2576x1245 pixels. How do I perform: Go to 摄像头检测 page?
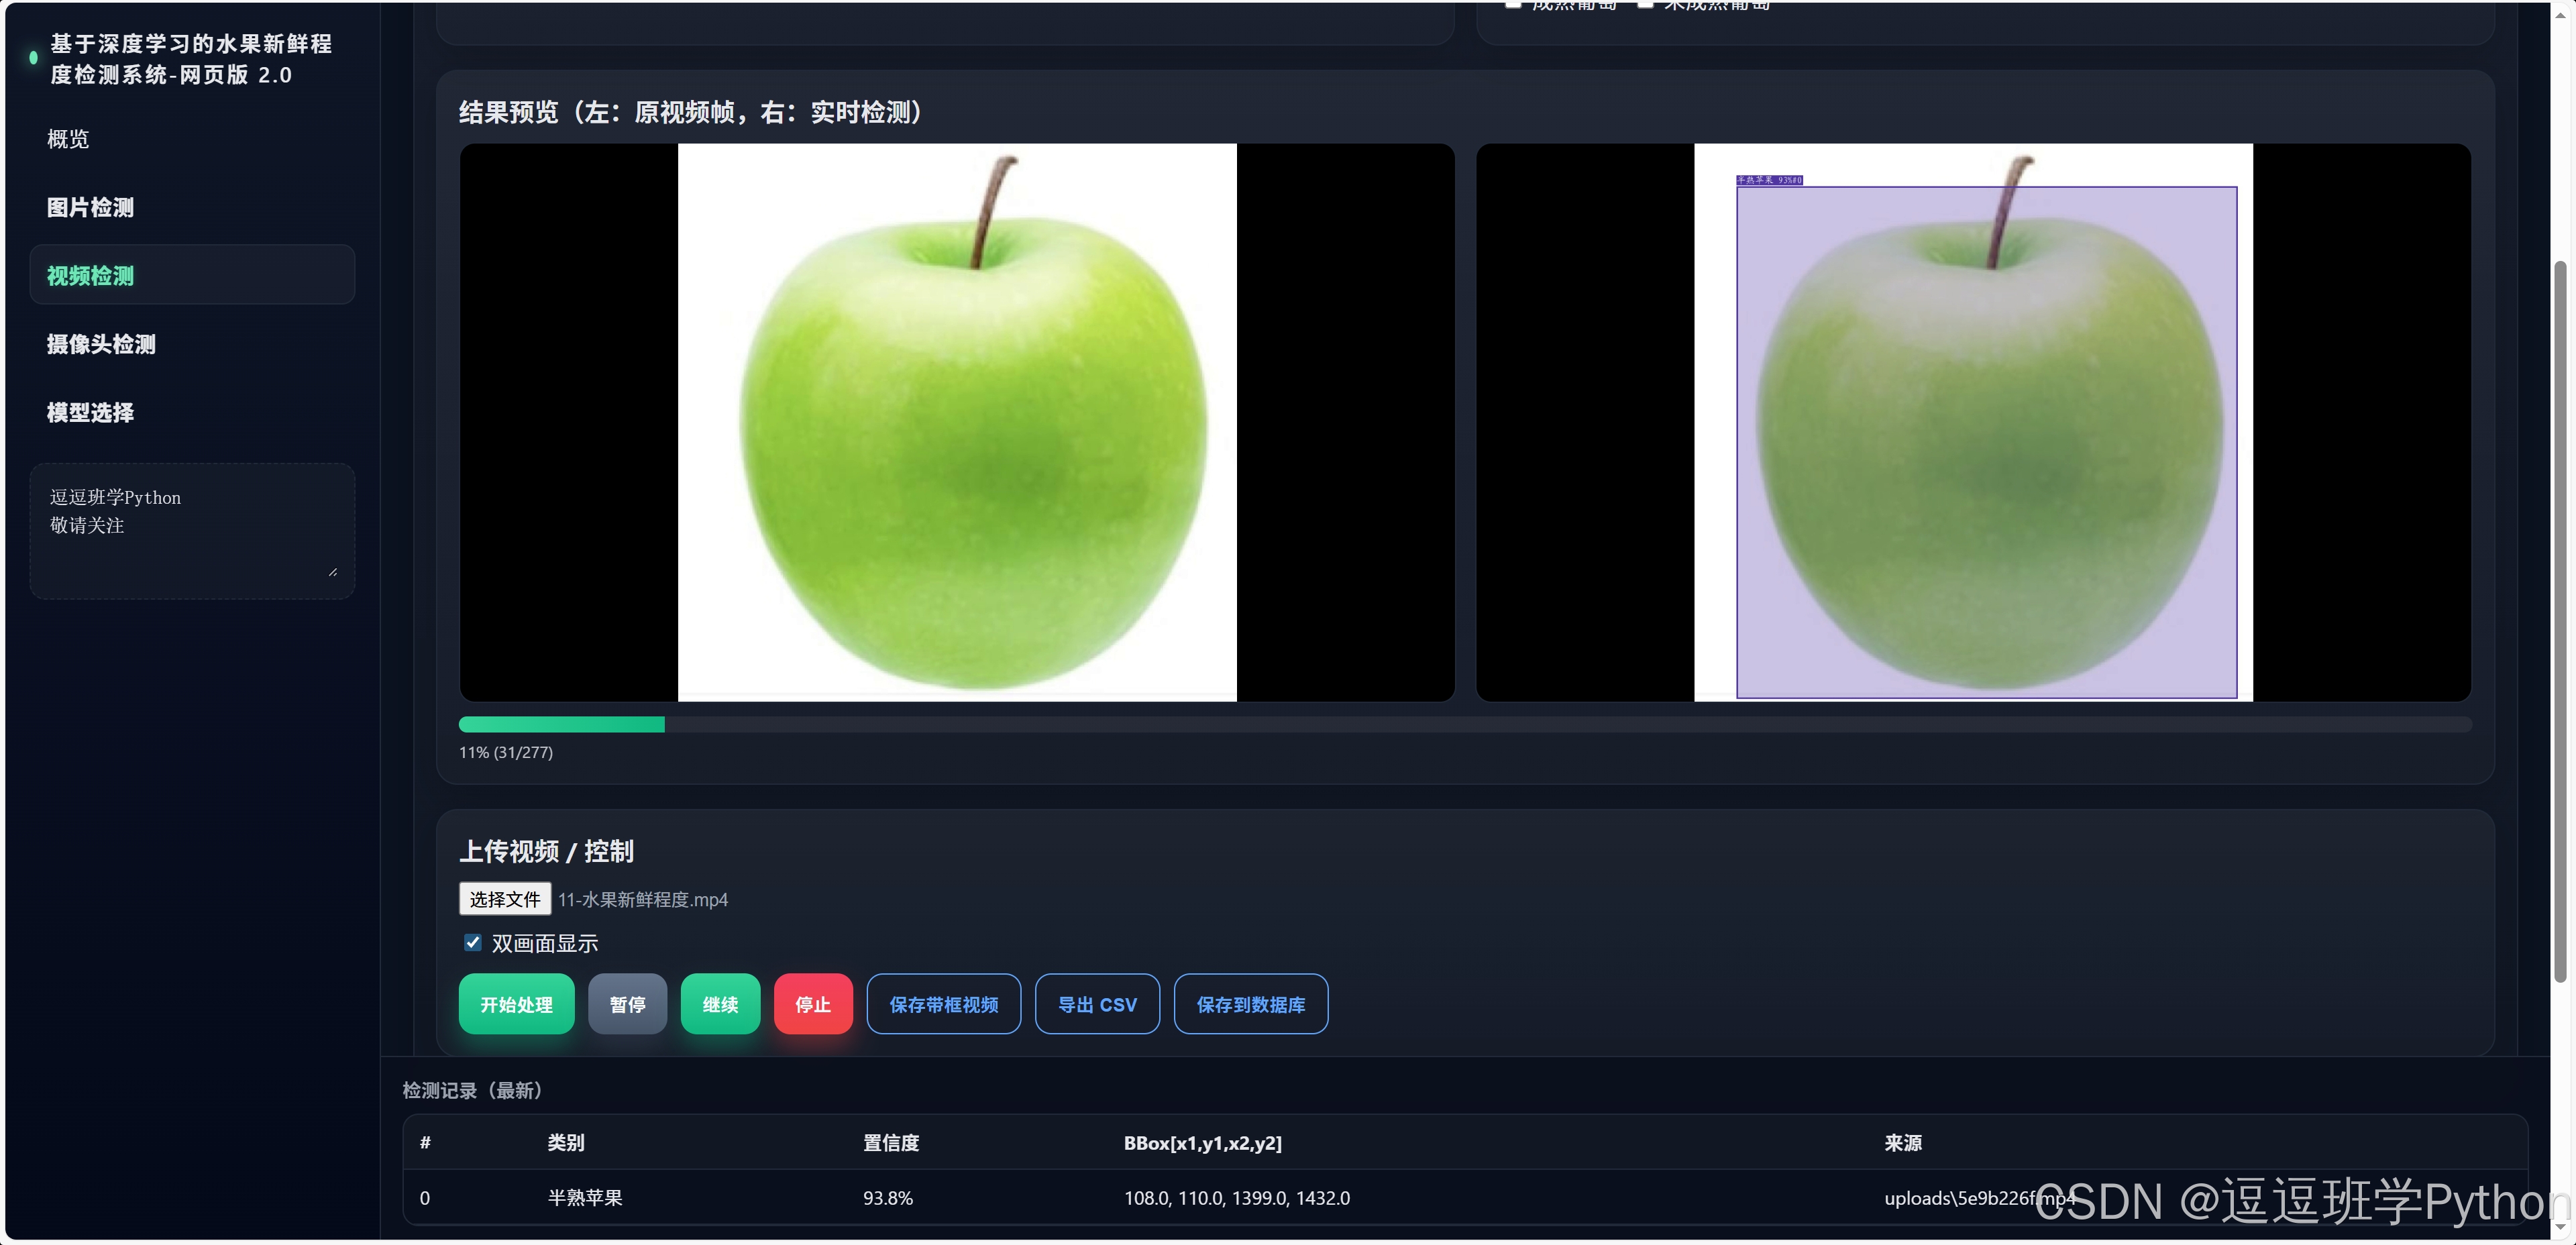click(101, 344)
